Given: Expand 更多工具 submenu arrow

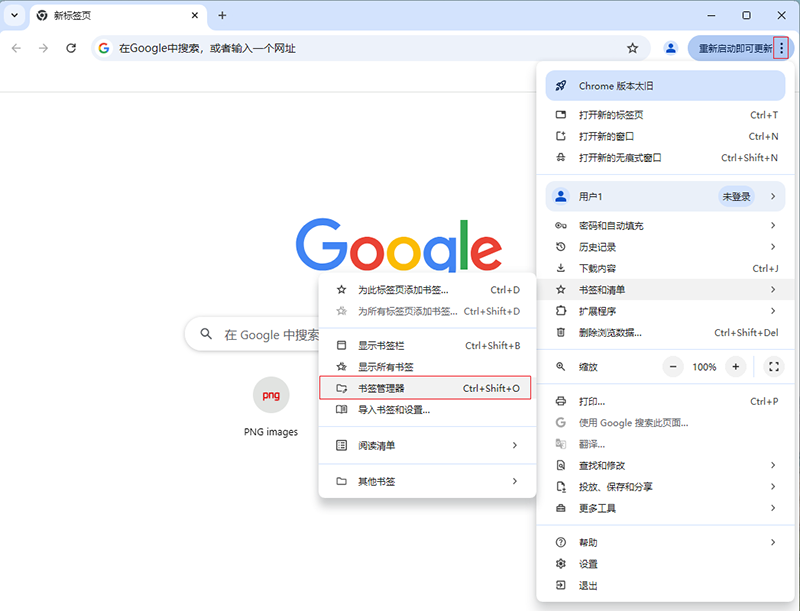Looking at the screenshot, I should pyautogui.click(x=773, y=508).
